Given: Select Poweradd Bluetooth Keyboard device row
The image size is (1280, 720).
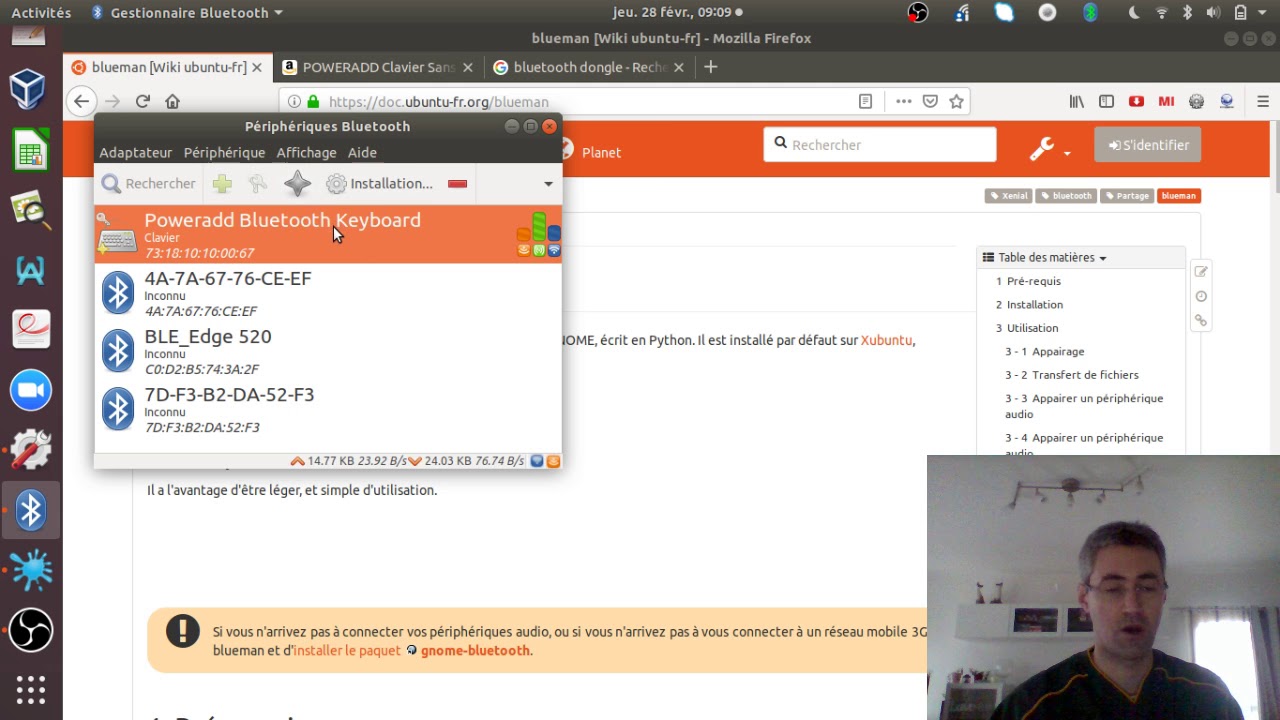Looking at the screenshot, I should [x=328, y=235].
